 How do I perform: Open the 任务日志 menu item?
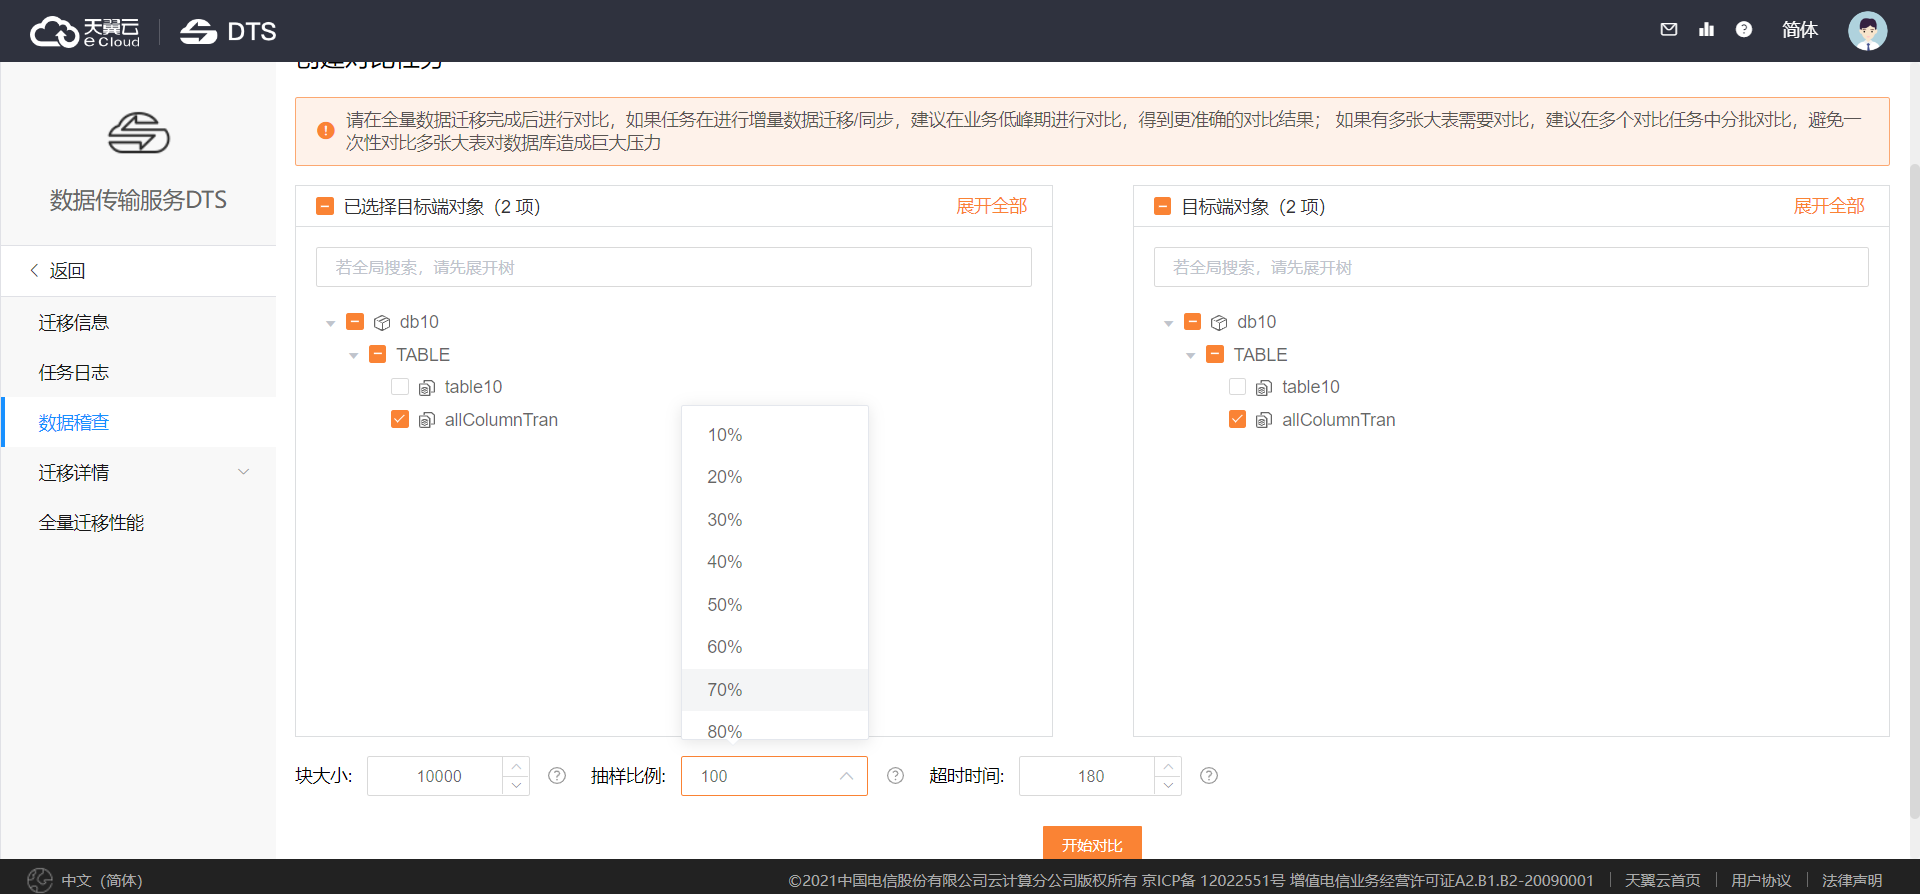74,373
